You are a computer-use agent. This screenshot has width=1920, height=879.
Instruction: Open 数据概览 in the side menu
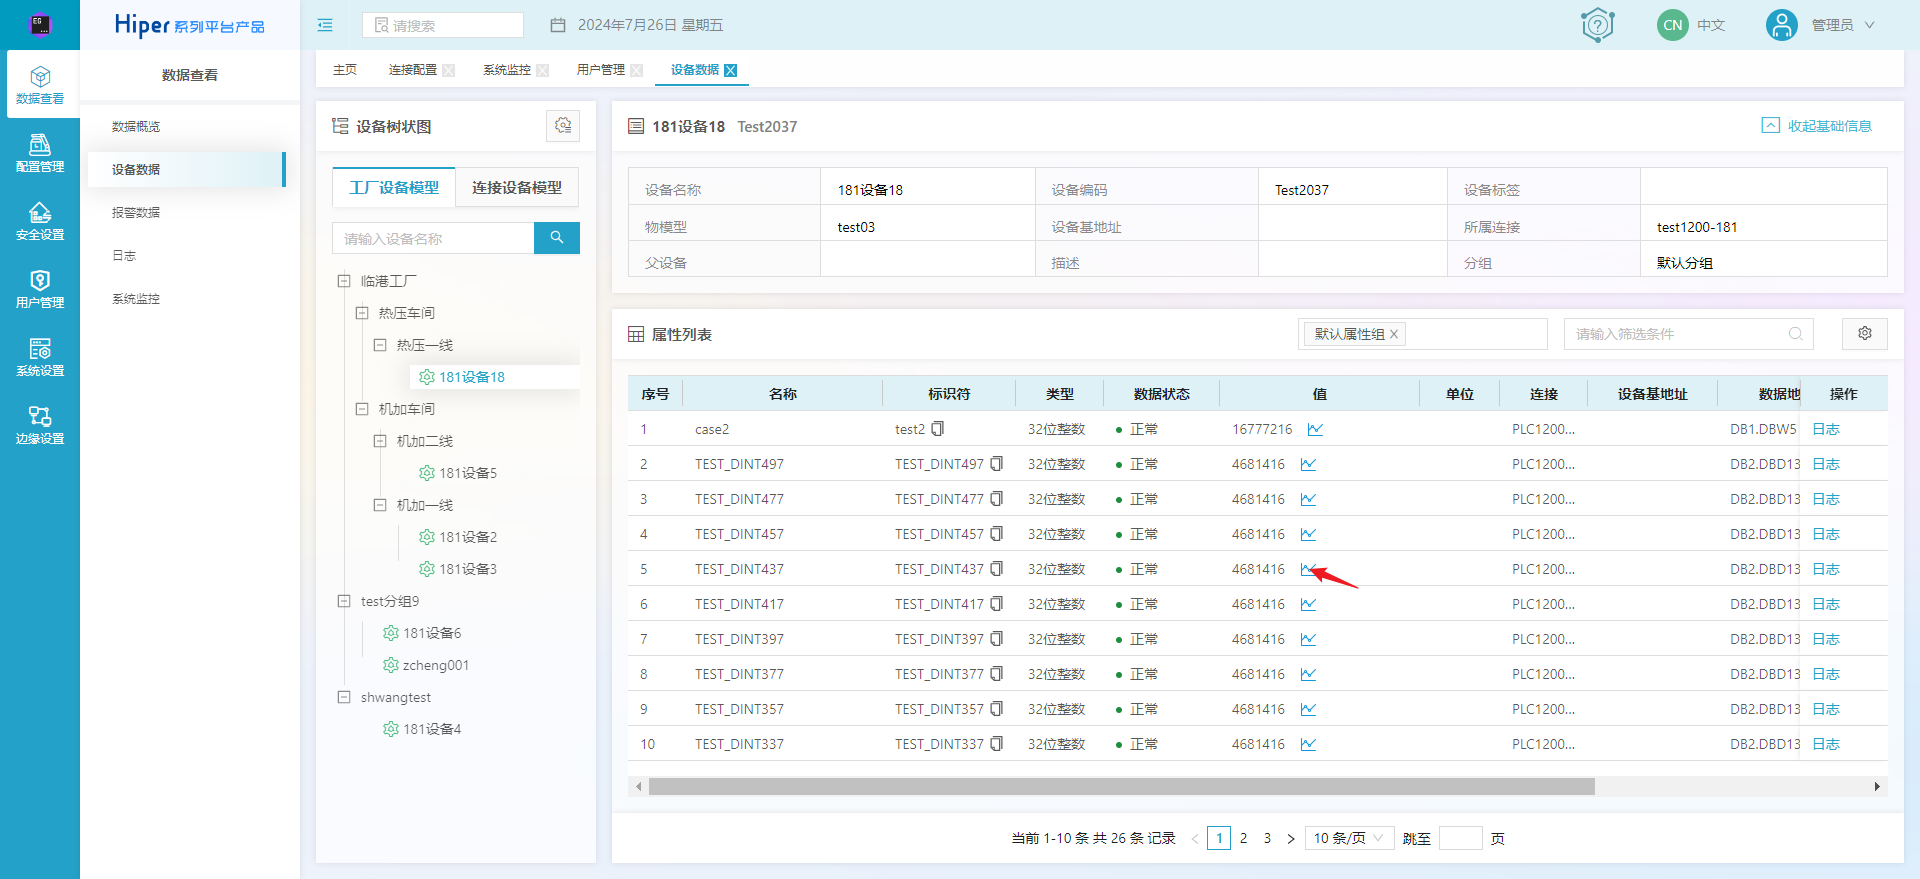coord(136,127)
